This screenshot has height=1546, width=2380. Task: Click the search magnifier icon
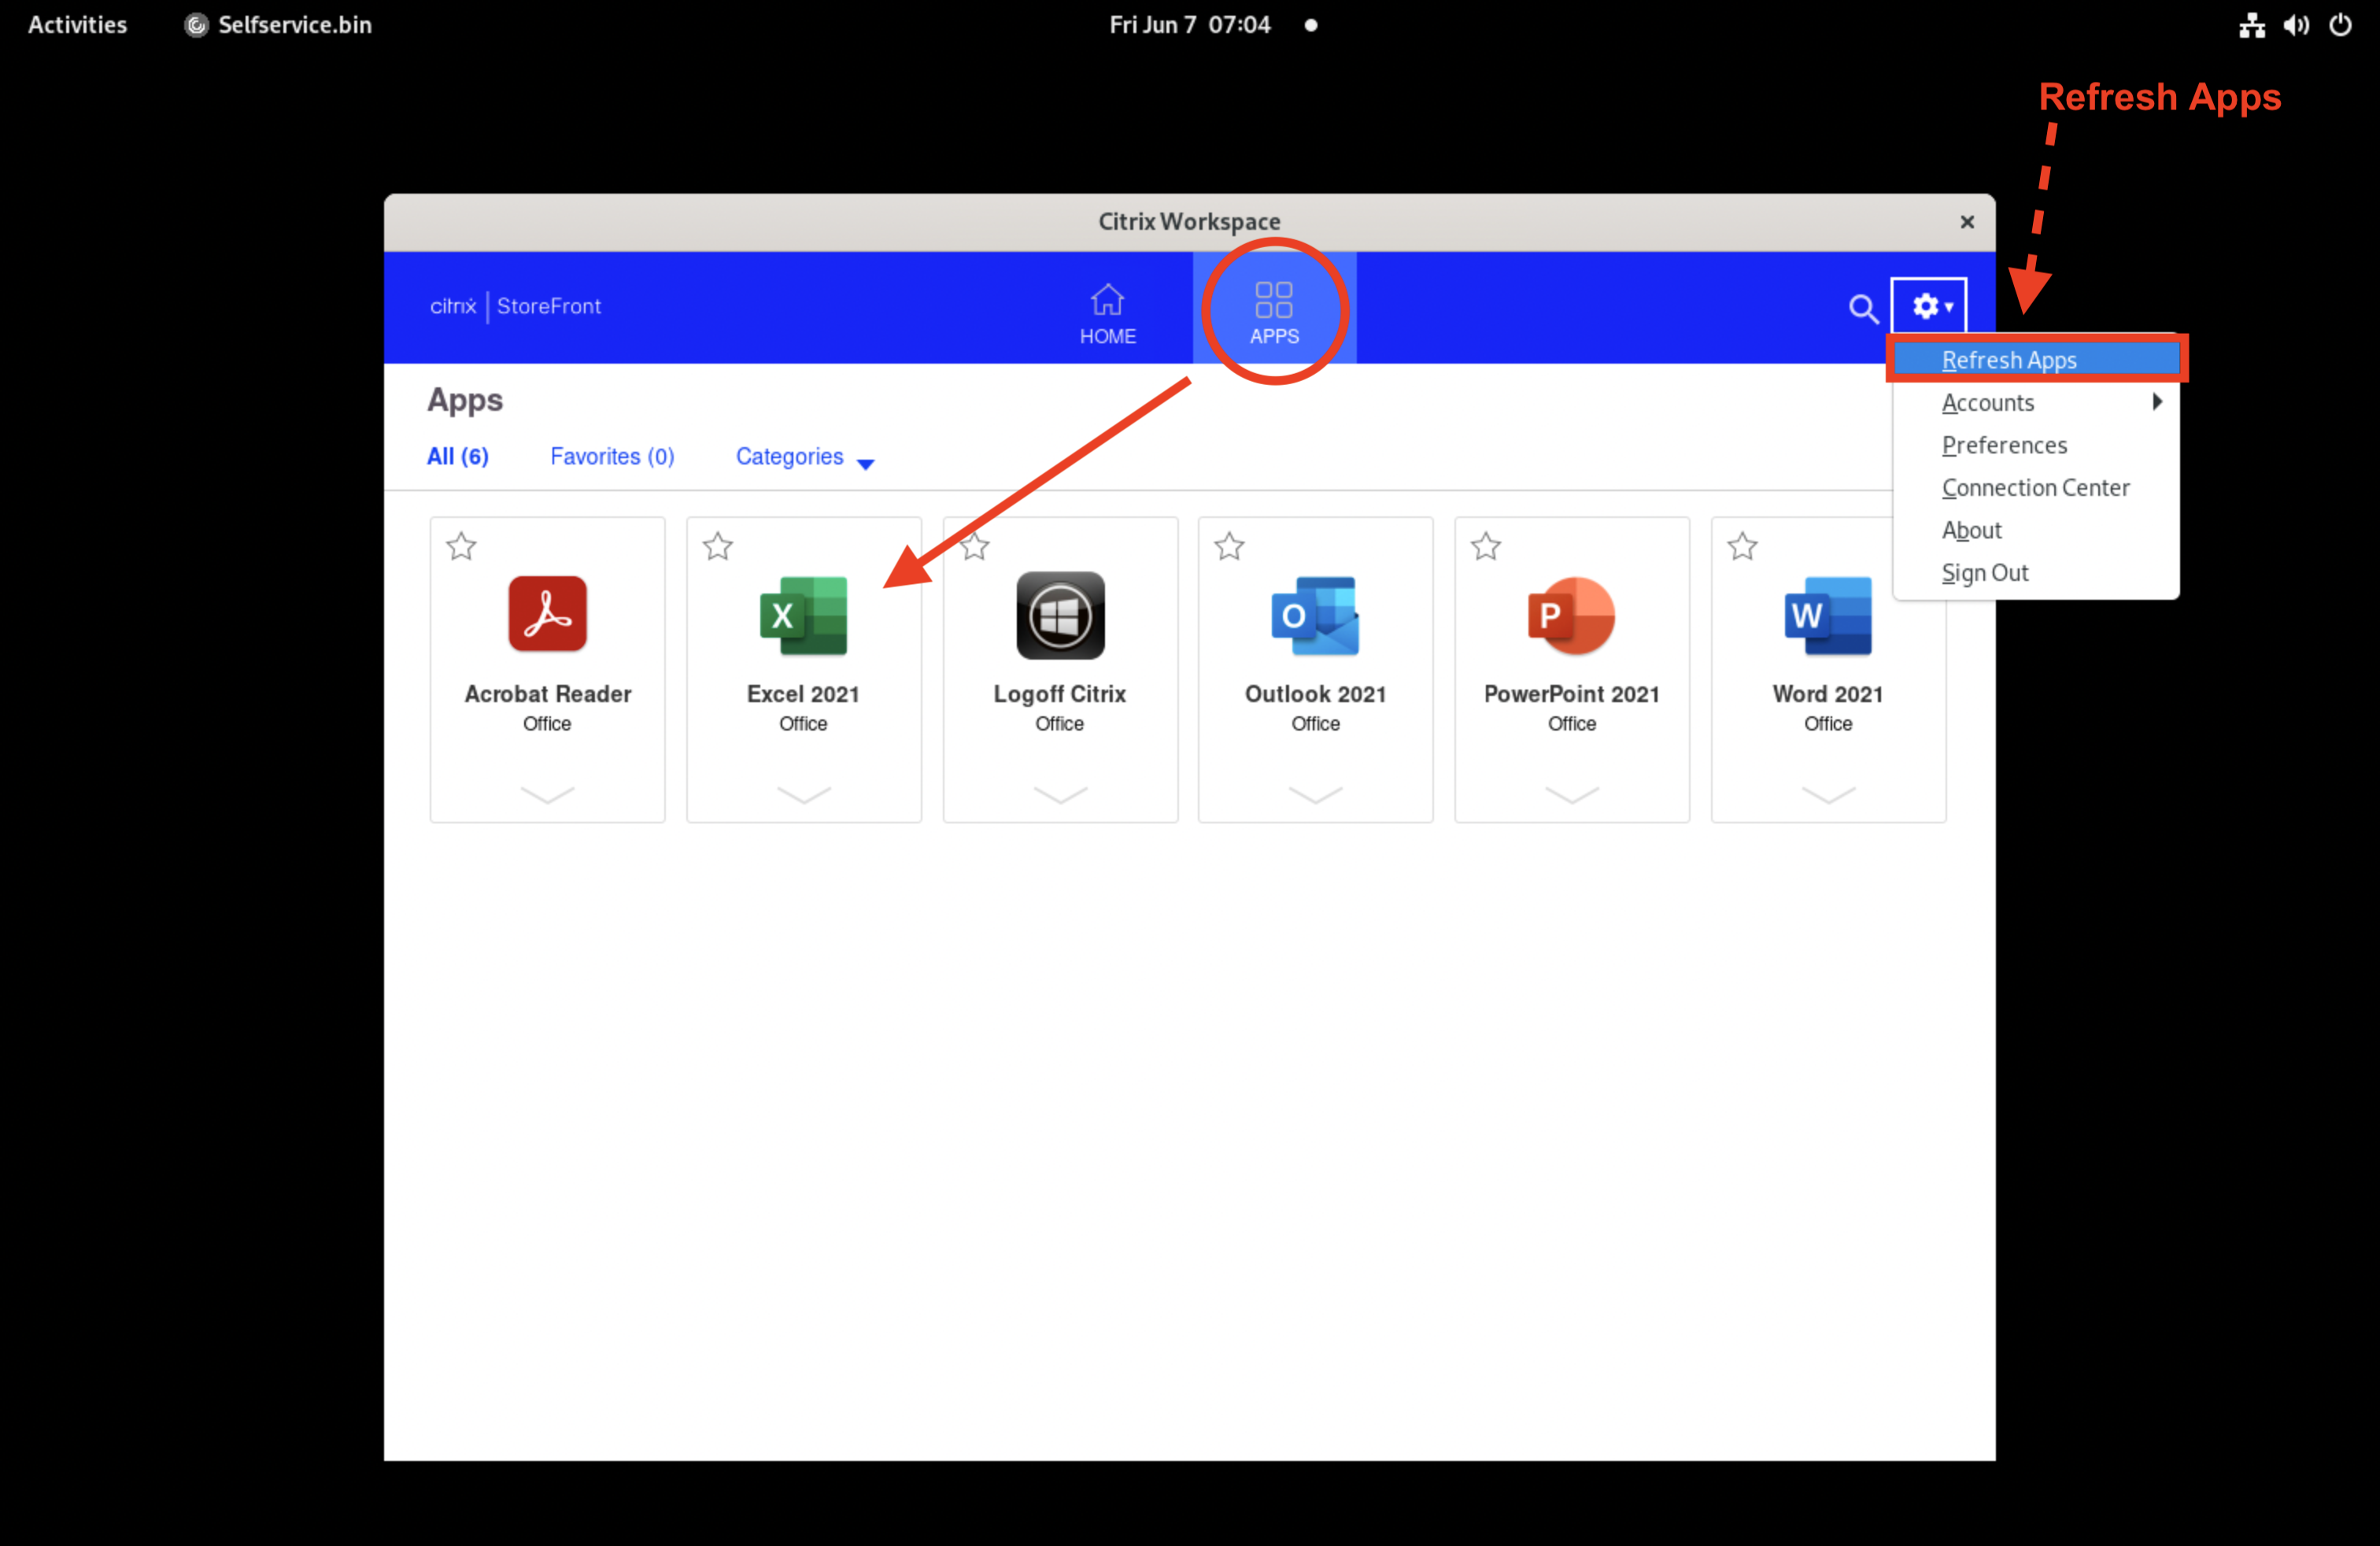1862,308
